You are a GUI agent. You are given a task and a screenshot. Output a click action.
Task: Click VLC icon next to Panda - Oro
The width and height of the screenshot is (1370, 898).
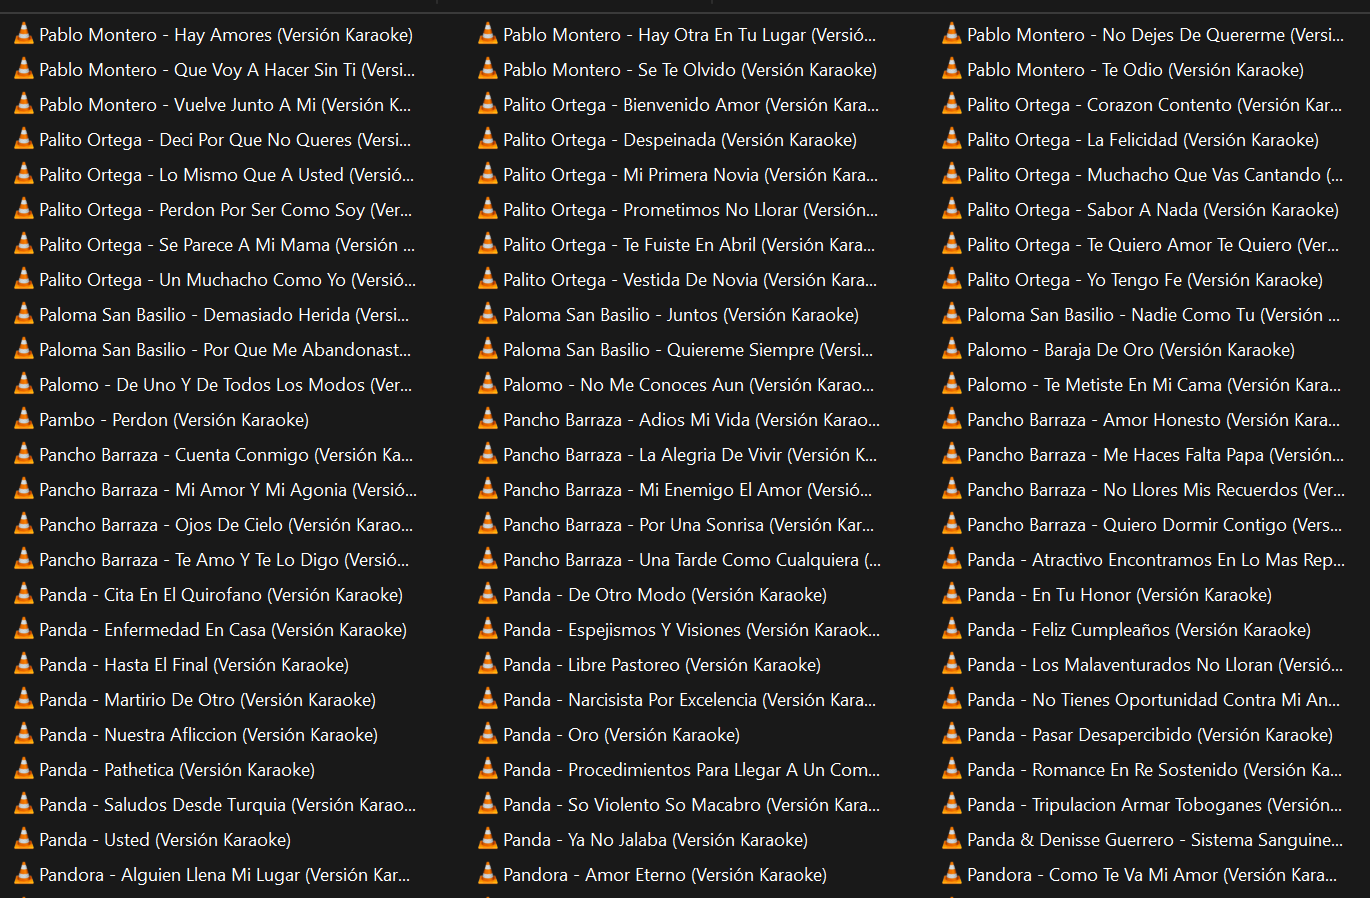pos(488,735)
